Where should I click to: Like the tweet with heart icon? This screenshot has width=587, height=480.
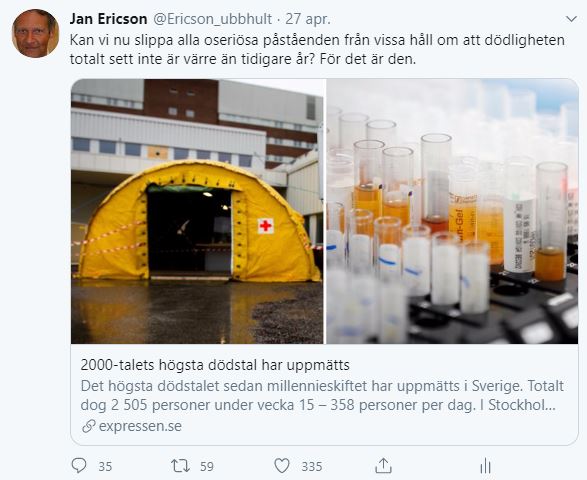tap(282, 466)
